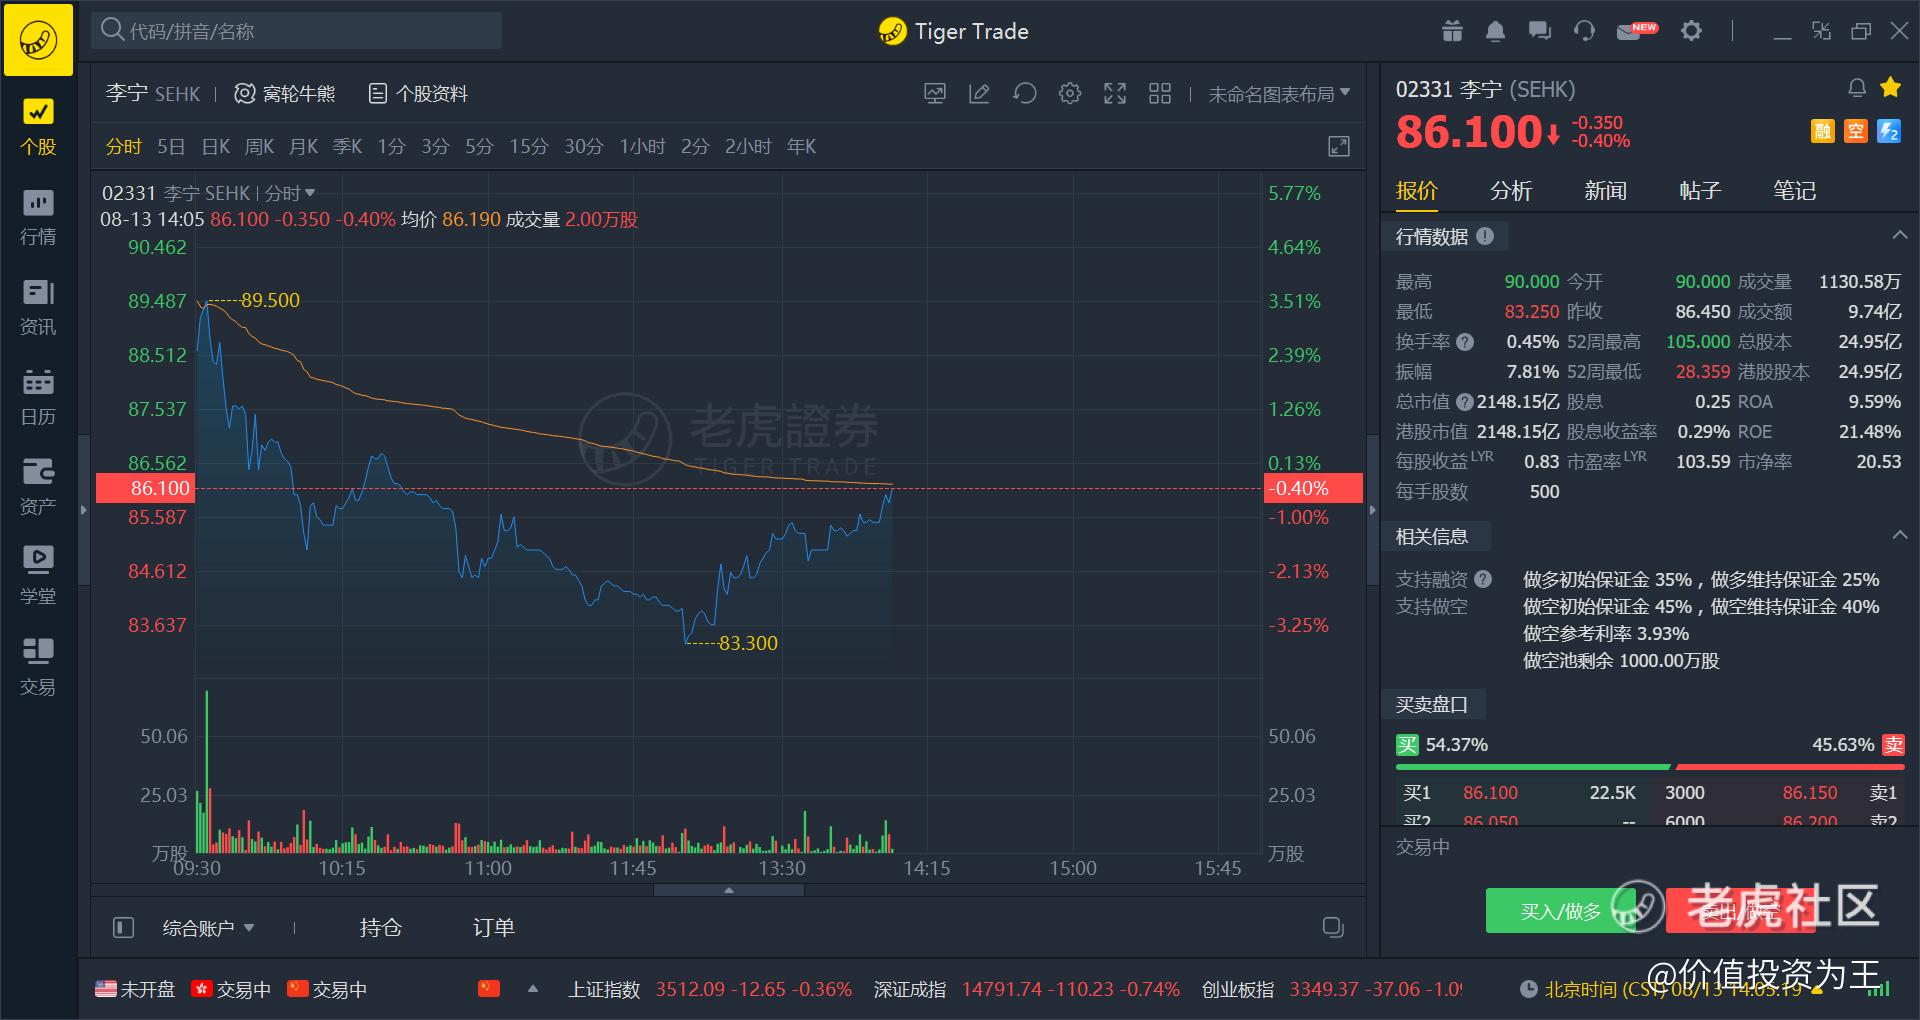The height and width of the screenshot is (1020, 1920).
Task: Switch to the 15分 chart period
Action: 529,147
